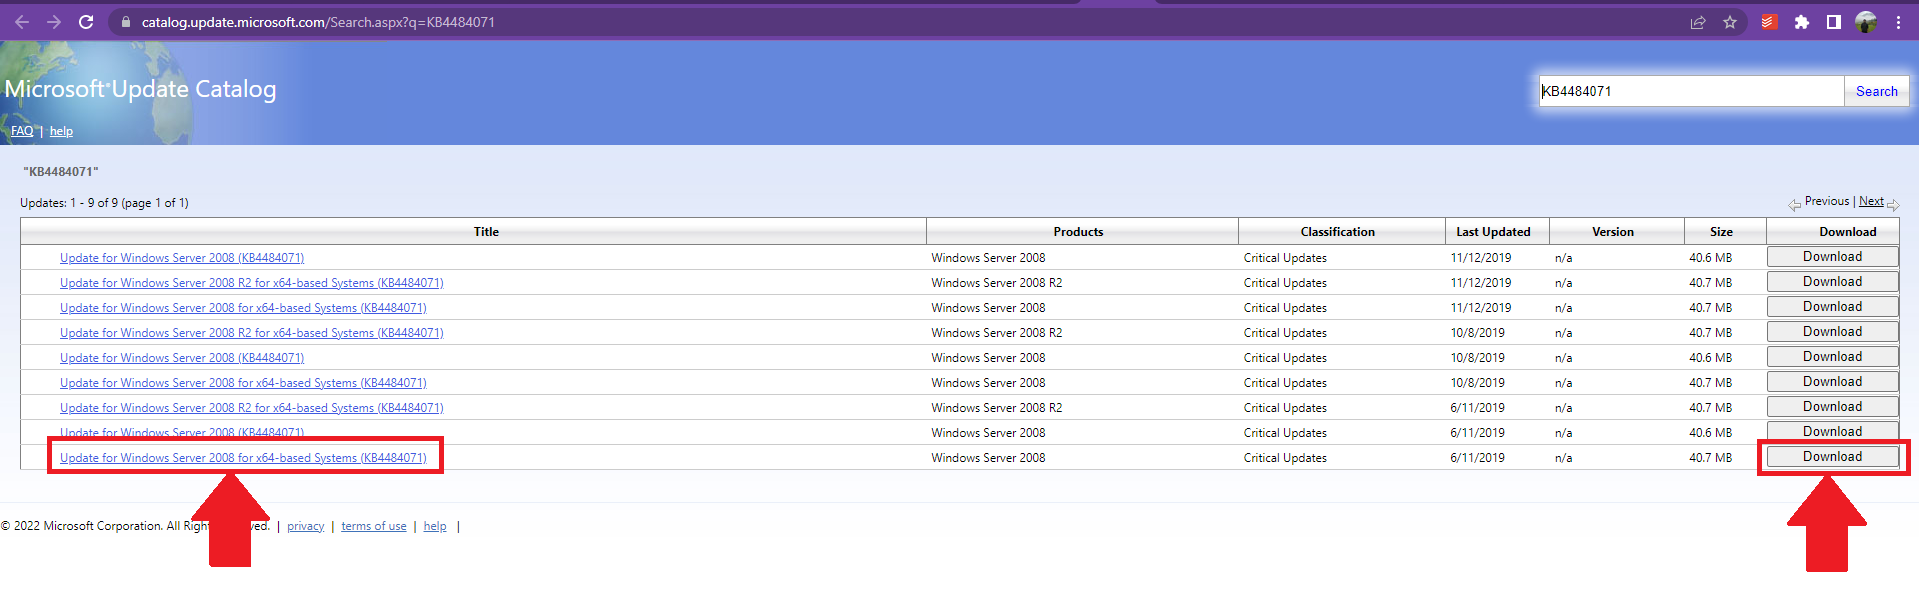This screenshot has height=591, width=1919.
Task: Open 10/8/2019 40.6 MB Server 2008 update link
Action: (x=182, y=358)
